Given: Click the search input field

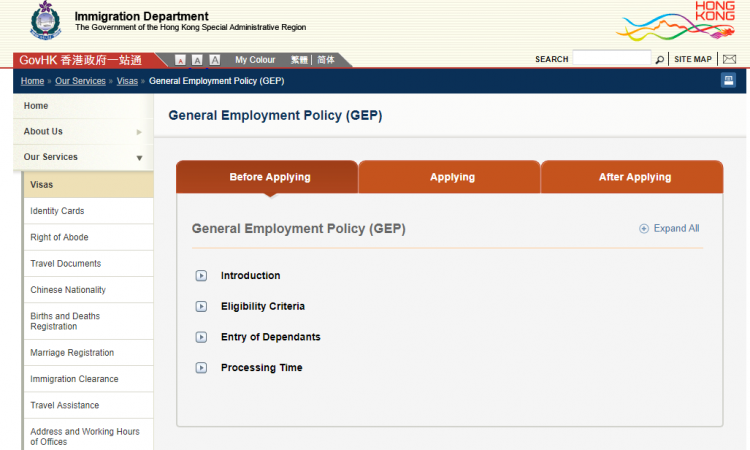Looking at the screenshot, I should click(611, 60).
